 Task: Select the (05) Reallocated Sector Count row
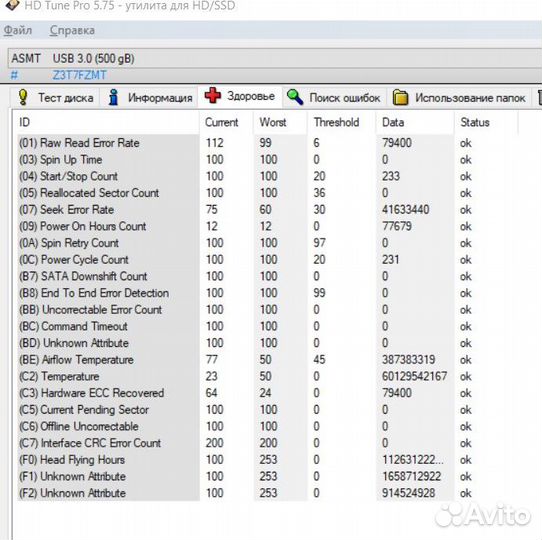pyautogui.click(x=268, y=193)
